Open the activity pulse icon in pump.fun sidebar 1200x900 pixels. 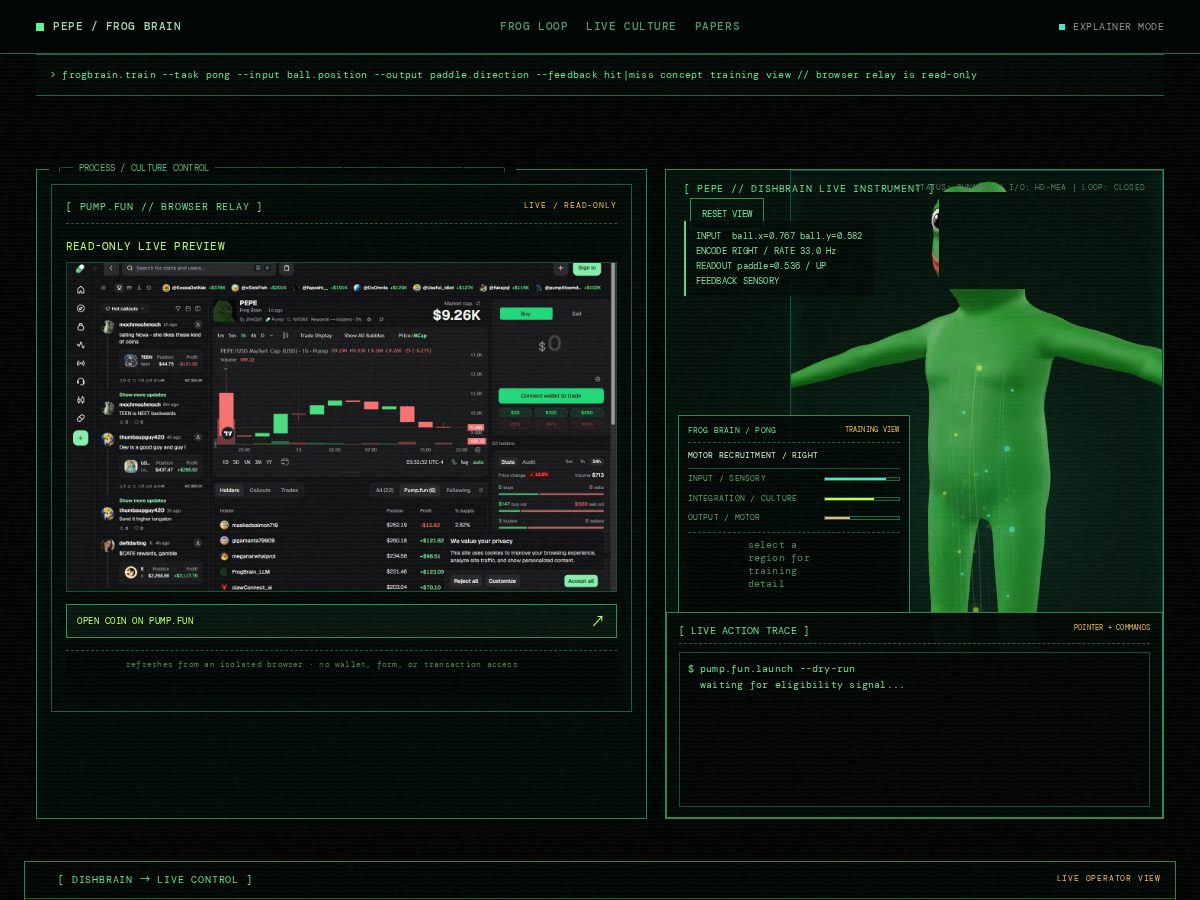[81, 345]
